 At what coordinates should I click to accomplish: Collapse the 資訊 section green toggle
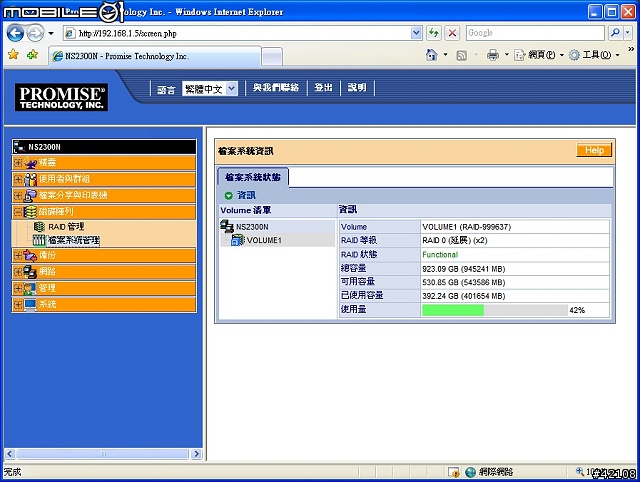pyautogui.click(x=229, y=196)
